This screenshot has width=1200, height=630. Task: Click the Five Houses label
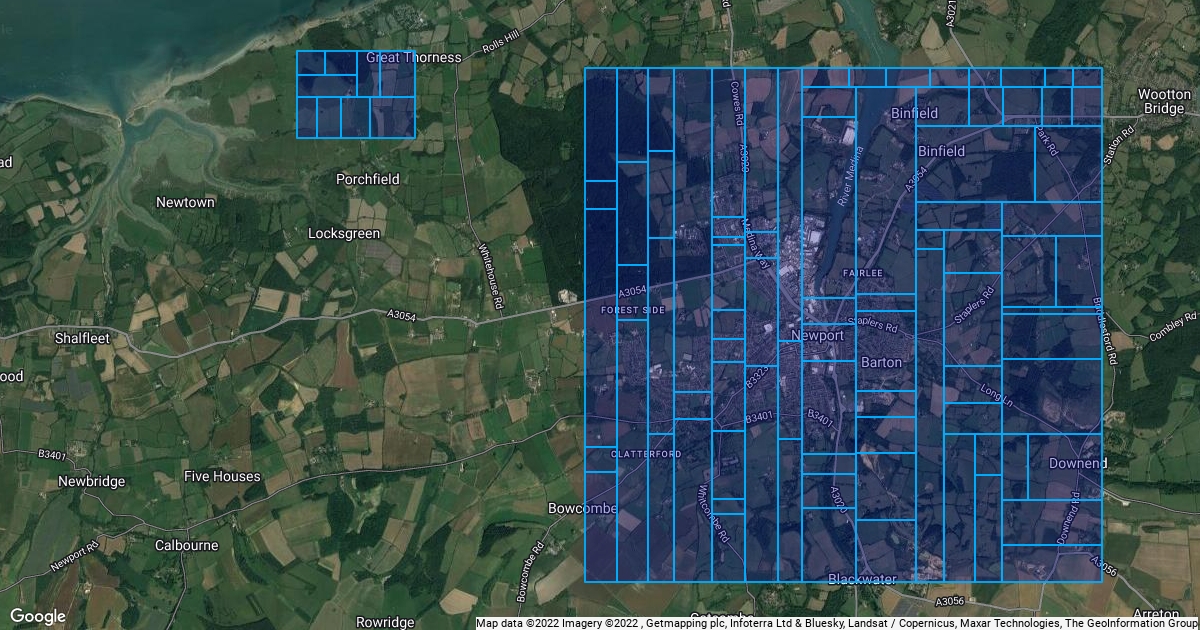click(221, 476)
